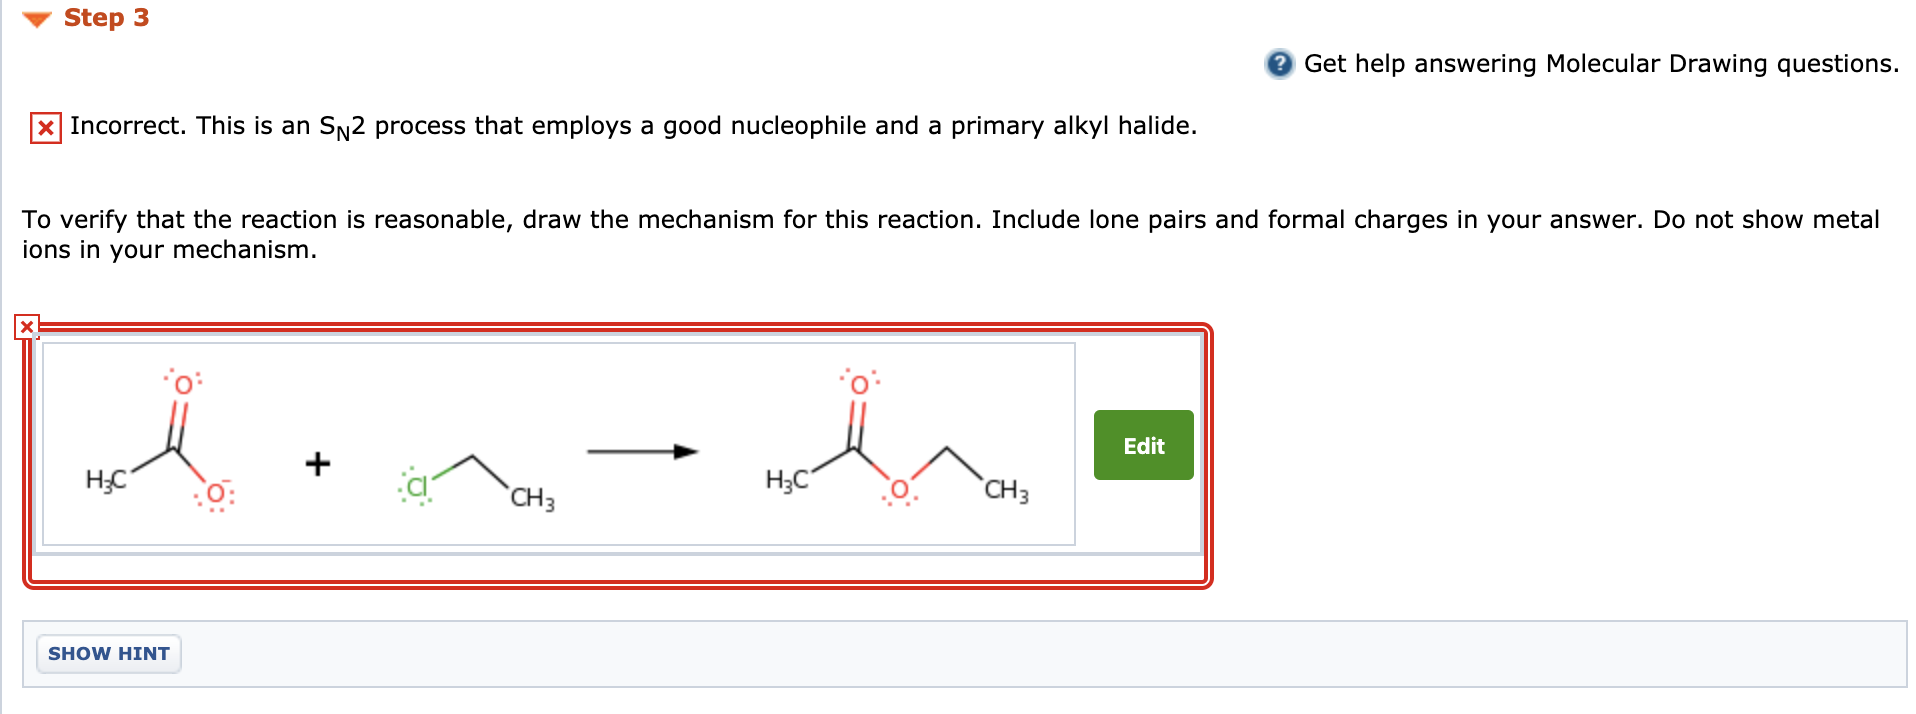Select the CH3 group of ethyl chloride
The image size is (1916, 714).
[530, 497]
